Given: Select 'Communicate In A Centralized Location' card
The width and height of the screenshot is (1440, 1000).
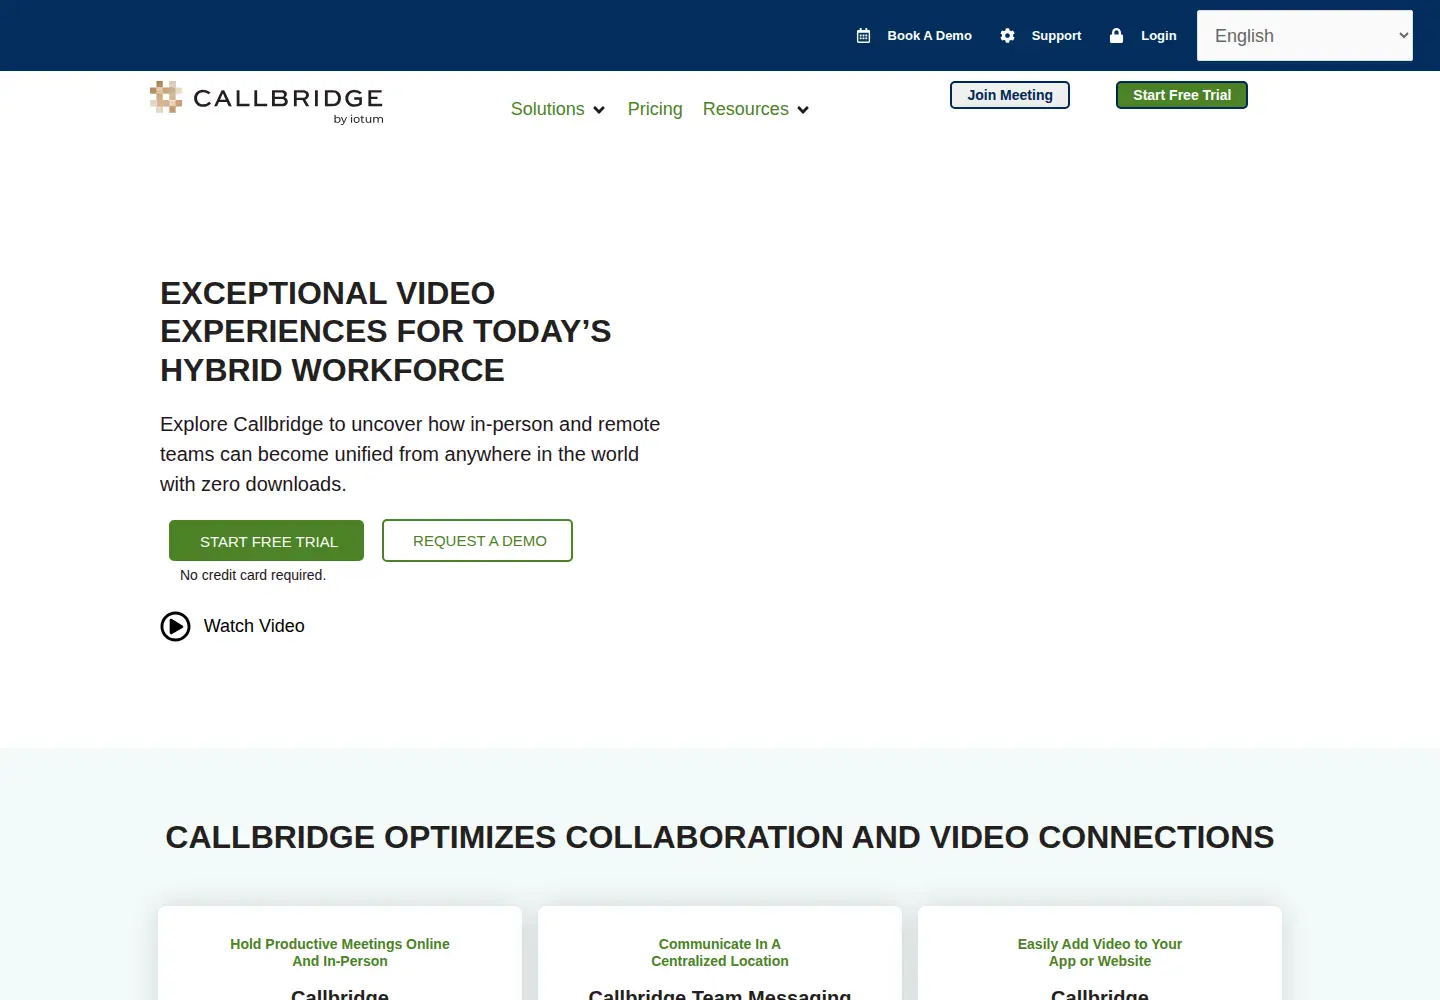Looking at the screenshot, I should tap(720, 953).
